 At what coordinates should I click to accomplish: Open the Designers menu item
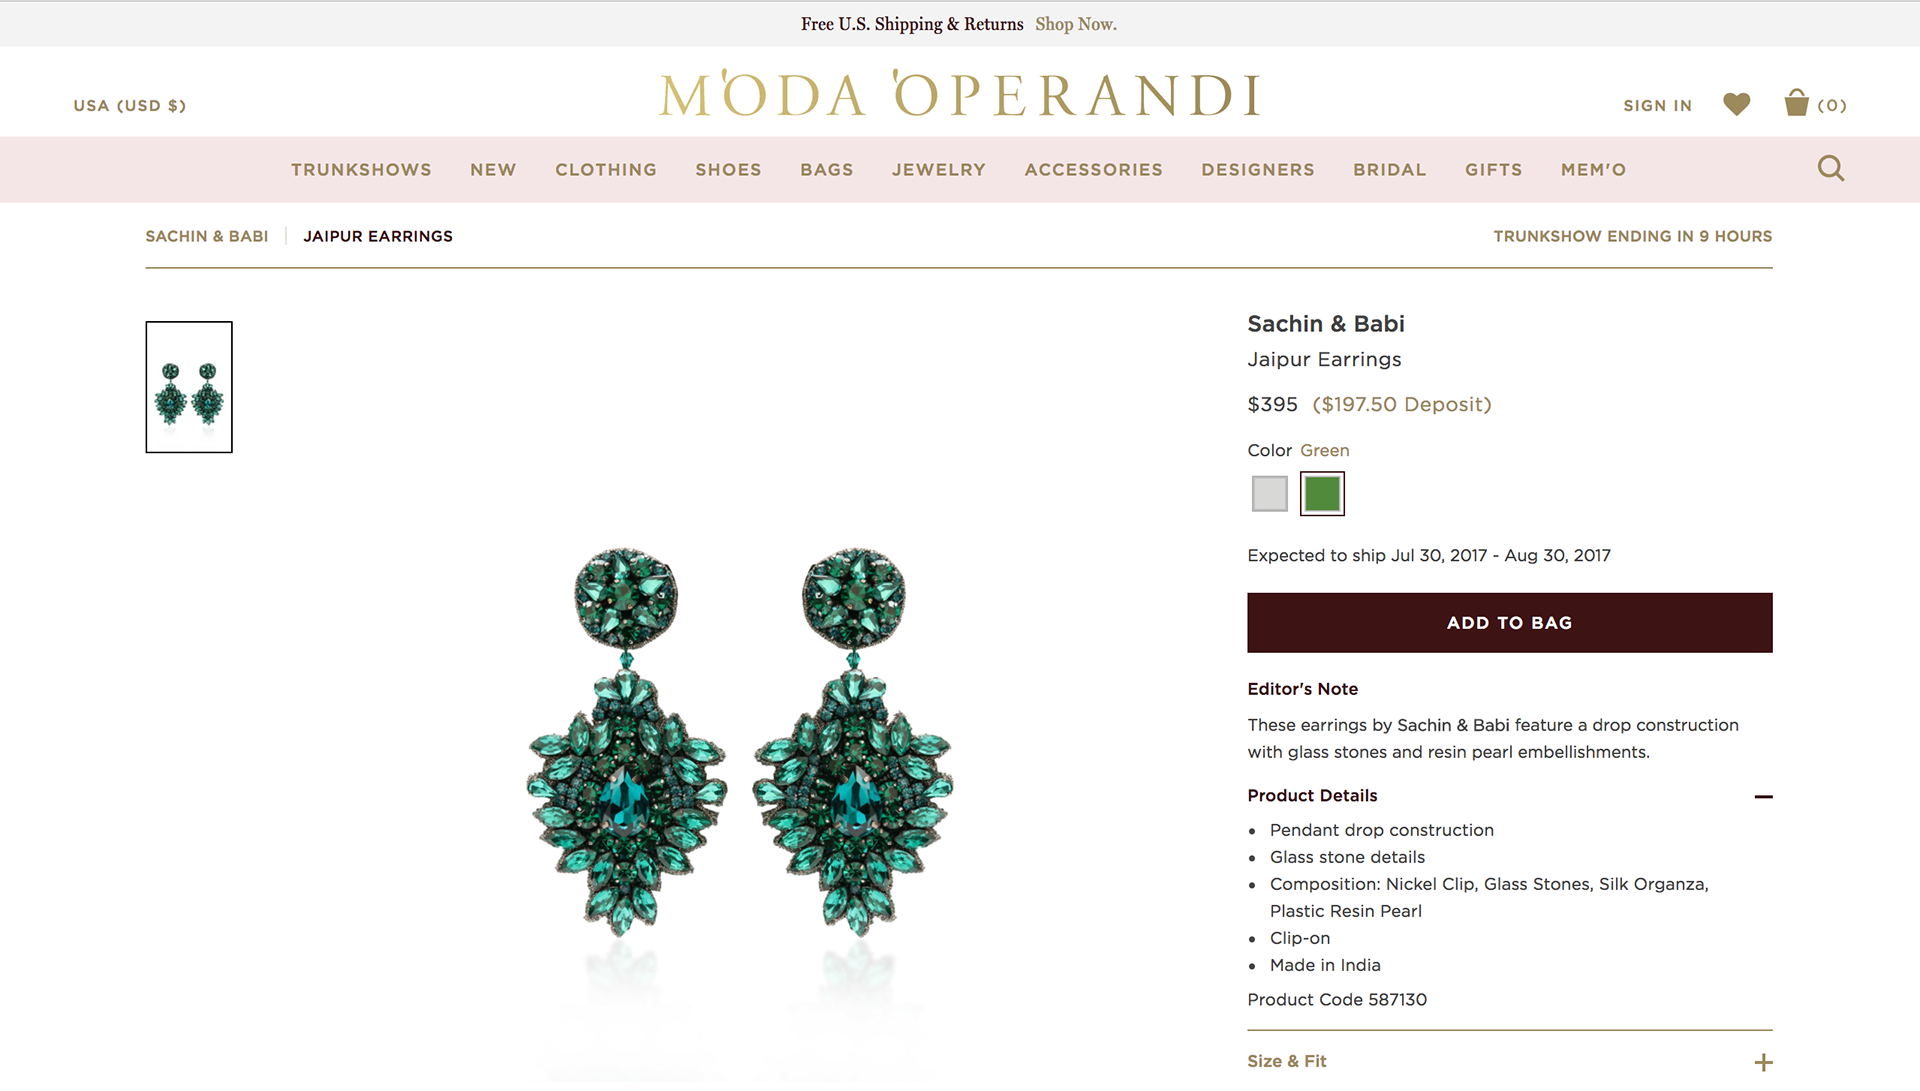coord(1258,170)
